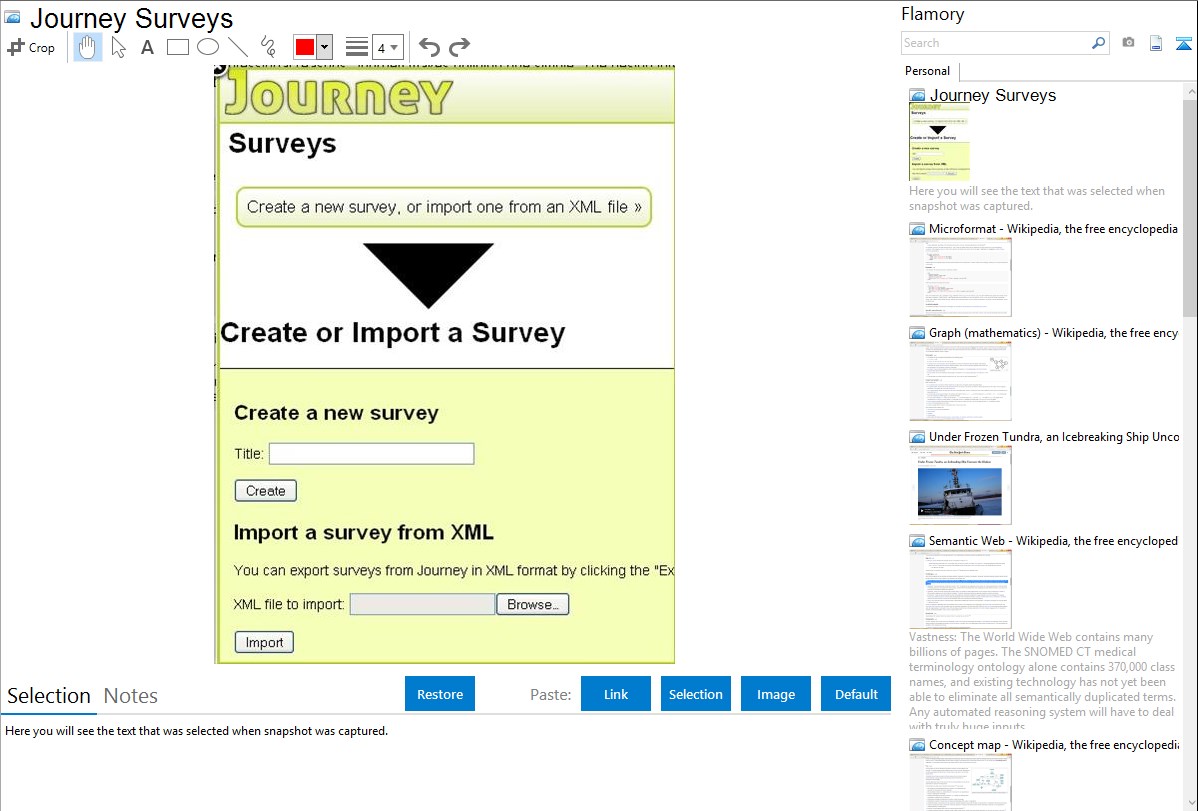
Task: Open the Microformat Wikipedia snapshot thumbnail
Action: pyautogui.click(x=960, y=277)
